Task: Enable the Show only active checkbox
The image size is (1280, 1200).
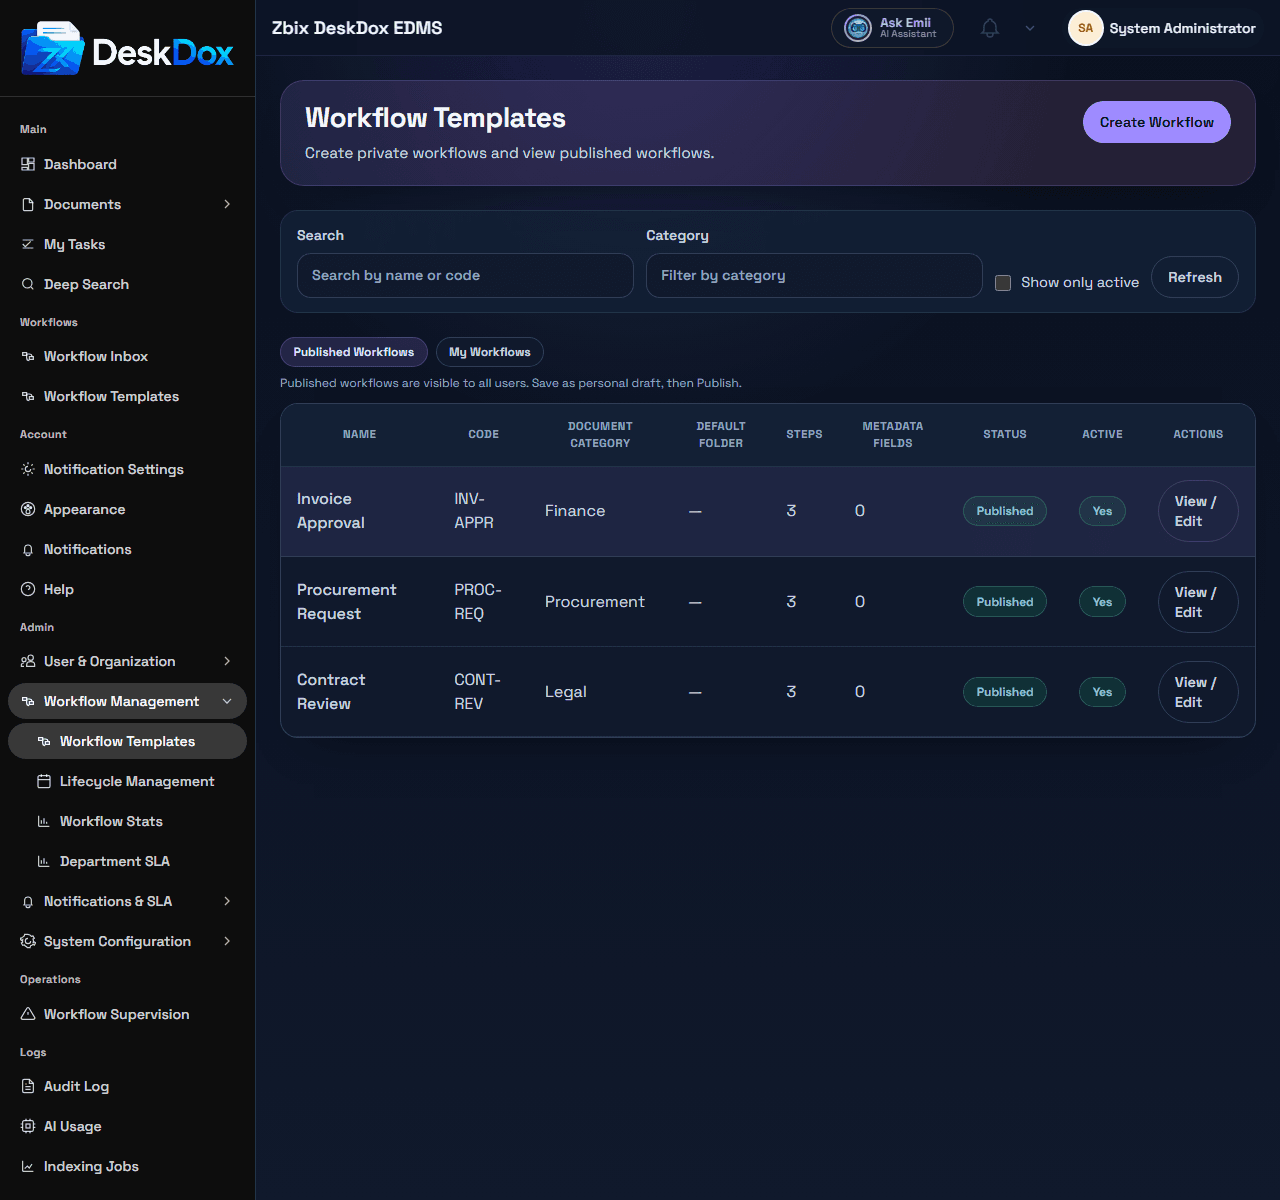Action: 1003,283
